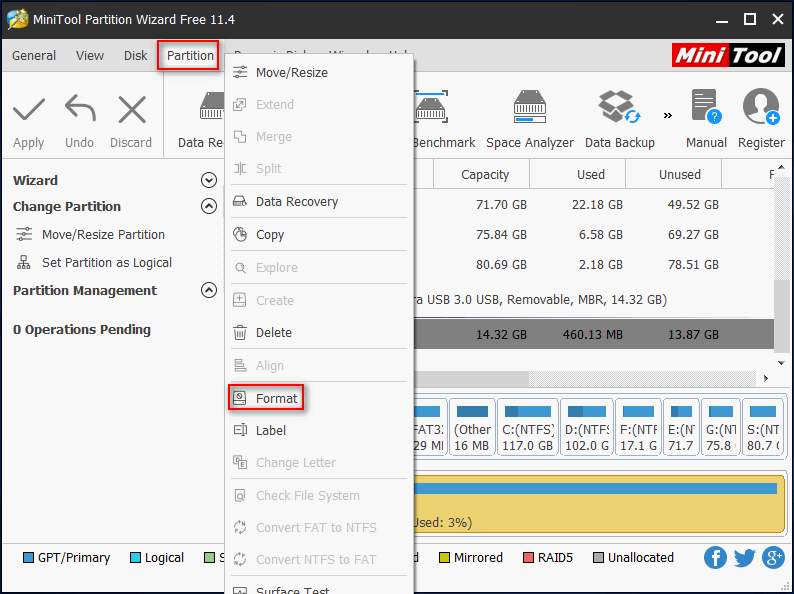Collapse the Partition Management section
Screen dimensions: 794x594
coord(209,290)
